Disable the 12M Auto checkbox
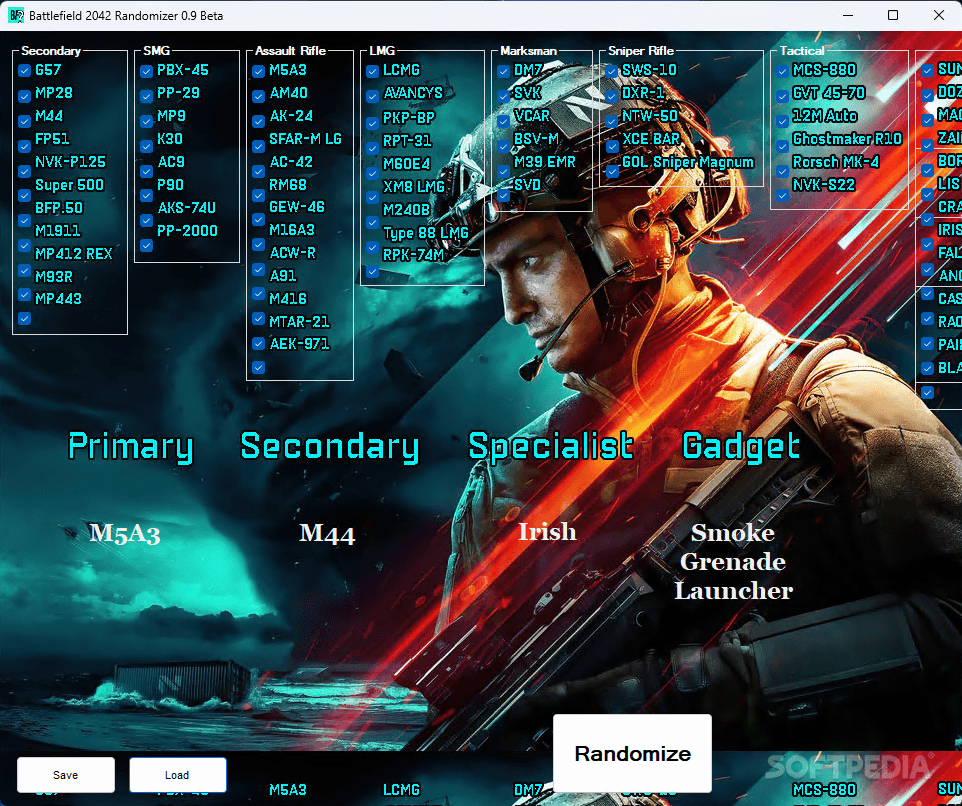 pos(782,121)
